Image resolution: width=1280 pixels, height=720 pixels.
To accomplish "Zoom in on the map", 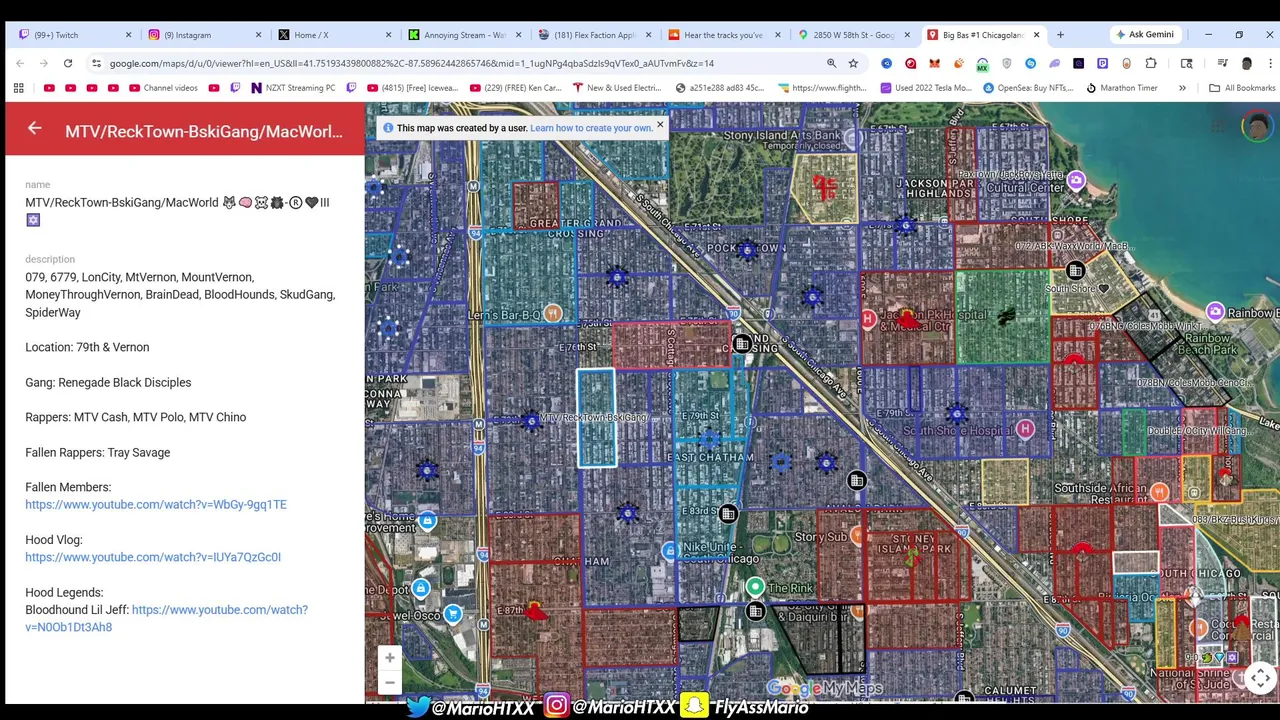I will tap(389, 657).
